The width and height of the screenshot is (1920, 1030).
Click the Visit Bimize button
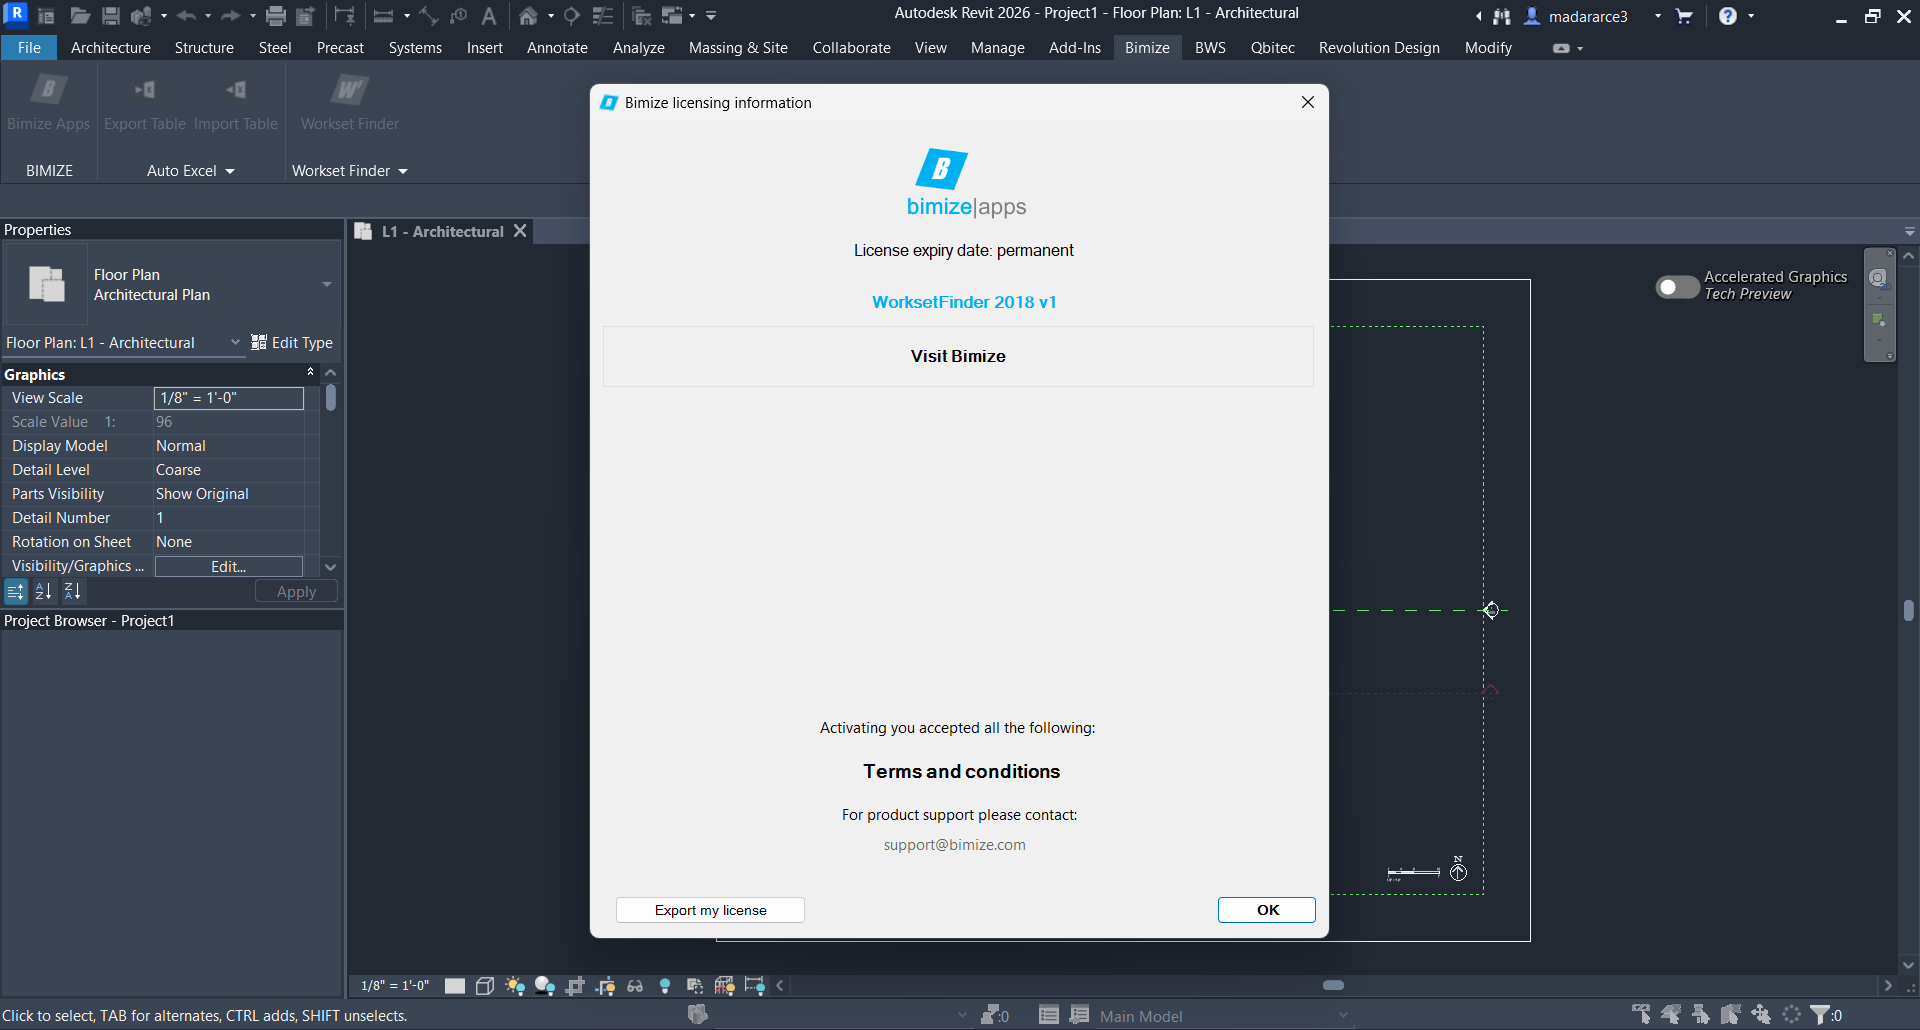tap(958, 356)
